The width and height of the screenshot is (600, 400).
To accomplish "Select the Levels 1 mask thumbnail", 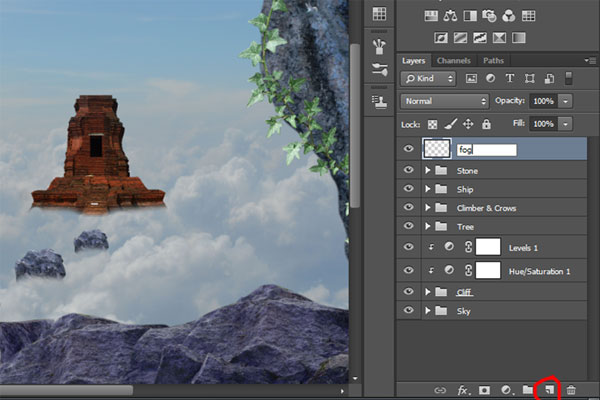I will click(x=487, y=247).
